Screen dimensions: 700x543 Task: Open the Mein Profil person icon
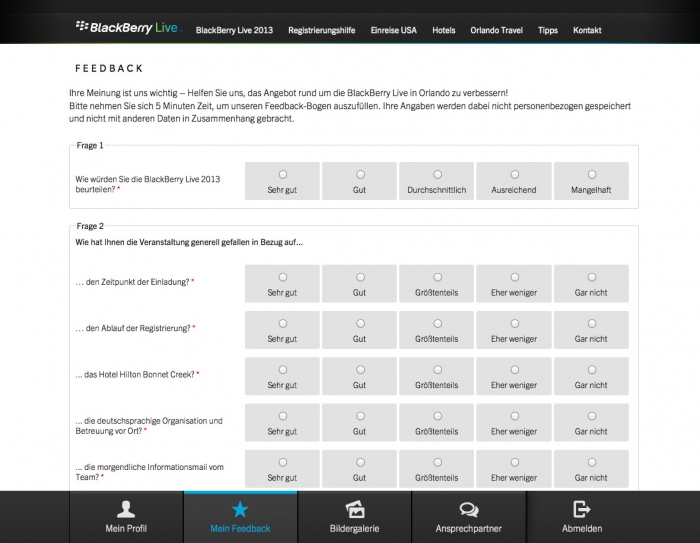pyautogui.click(x=126, y=509)
